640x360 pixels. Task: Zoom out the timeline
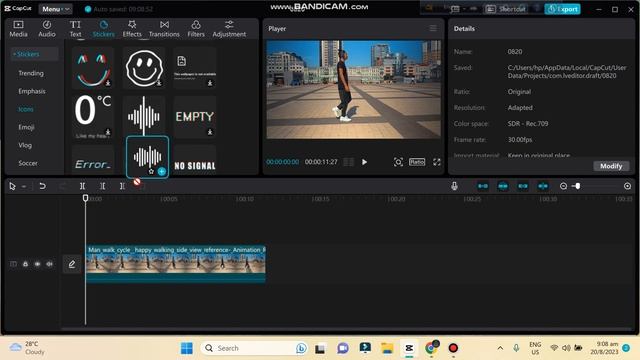563,186
